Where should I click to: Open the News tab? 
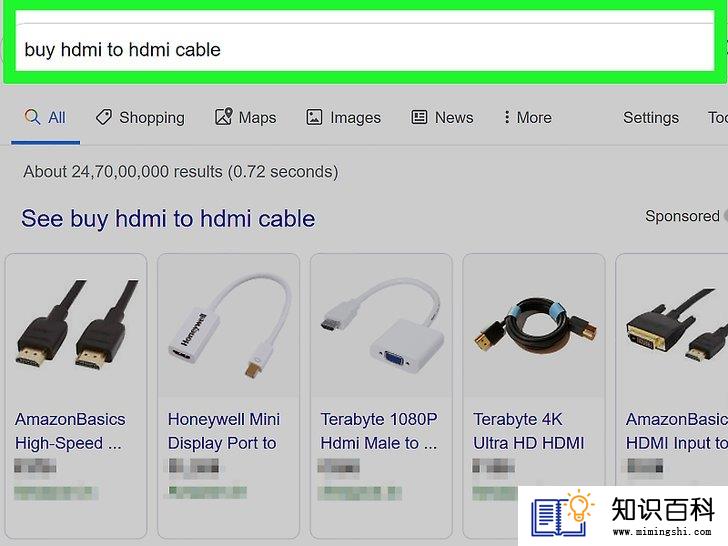442,117
